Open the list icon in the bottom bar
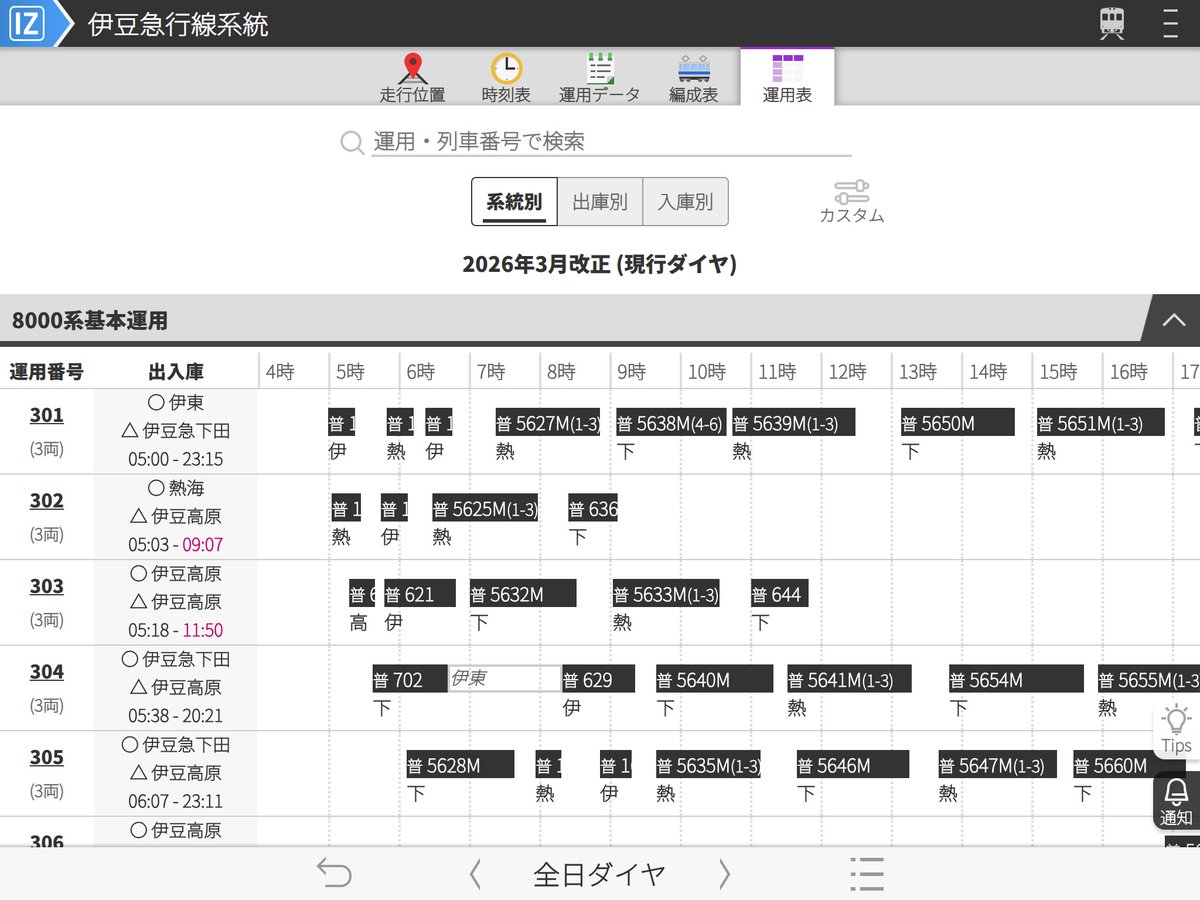This screenshot has width=1200, height=900. 866,873
